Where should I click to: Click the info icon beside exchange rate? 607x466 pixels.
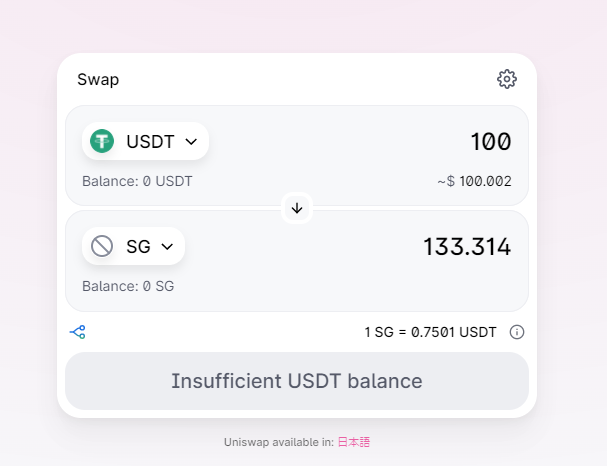517,332
